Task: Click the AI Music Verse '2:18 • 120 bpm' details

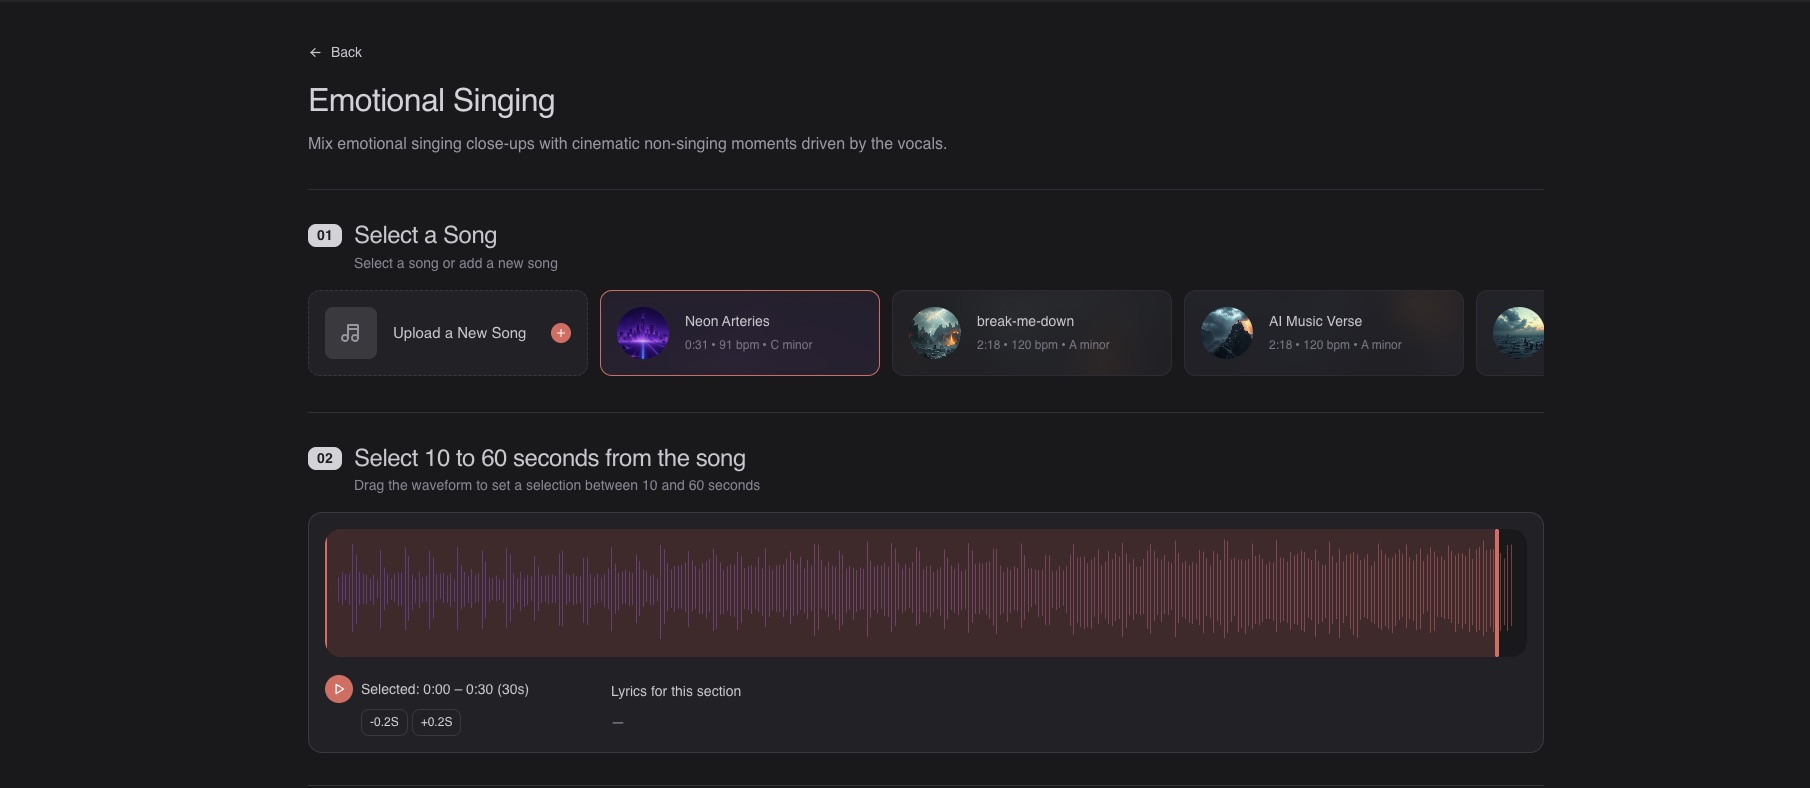Action: tap(1335, 345)
